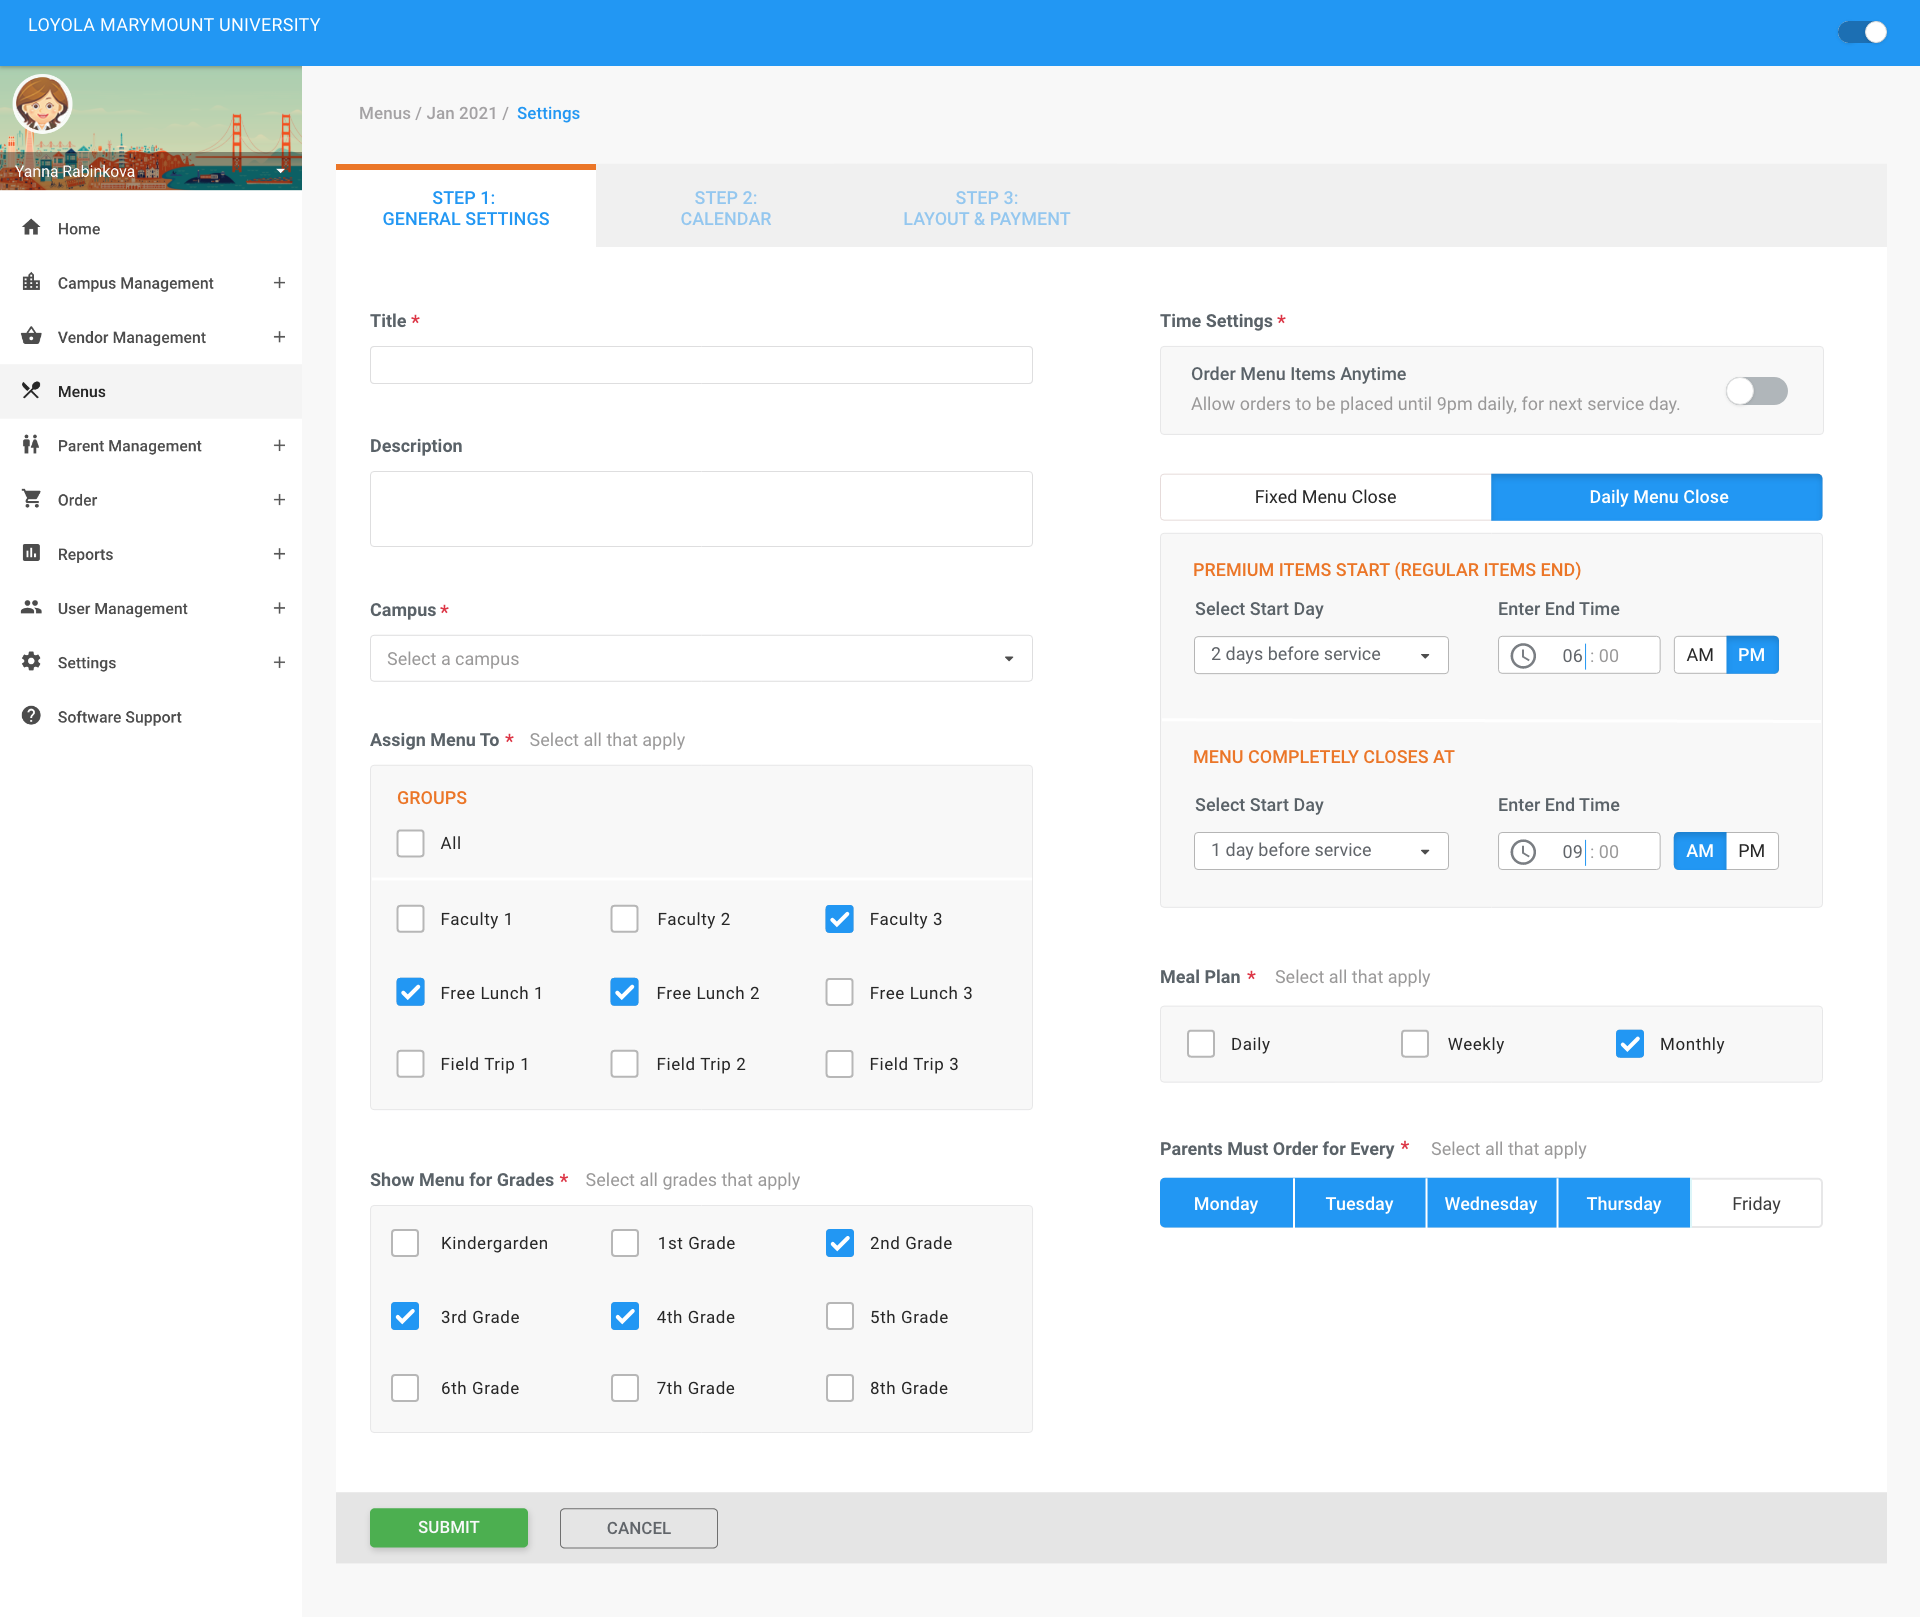The width and height of the screenshot is (1920, 1617).
Task: Open the Select a campus dropdown
Action: pyautogui.click(x=700, y=659)
